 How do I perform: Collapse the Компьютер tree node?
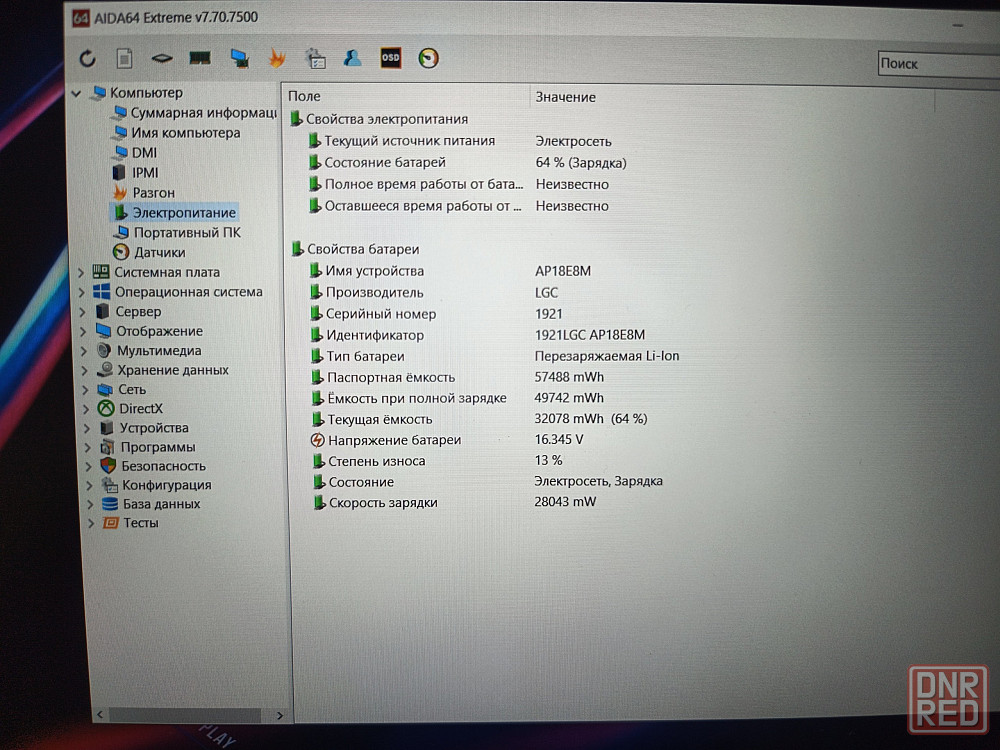click(x=76, y=93)
